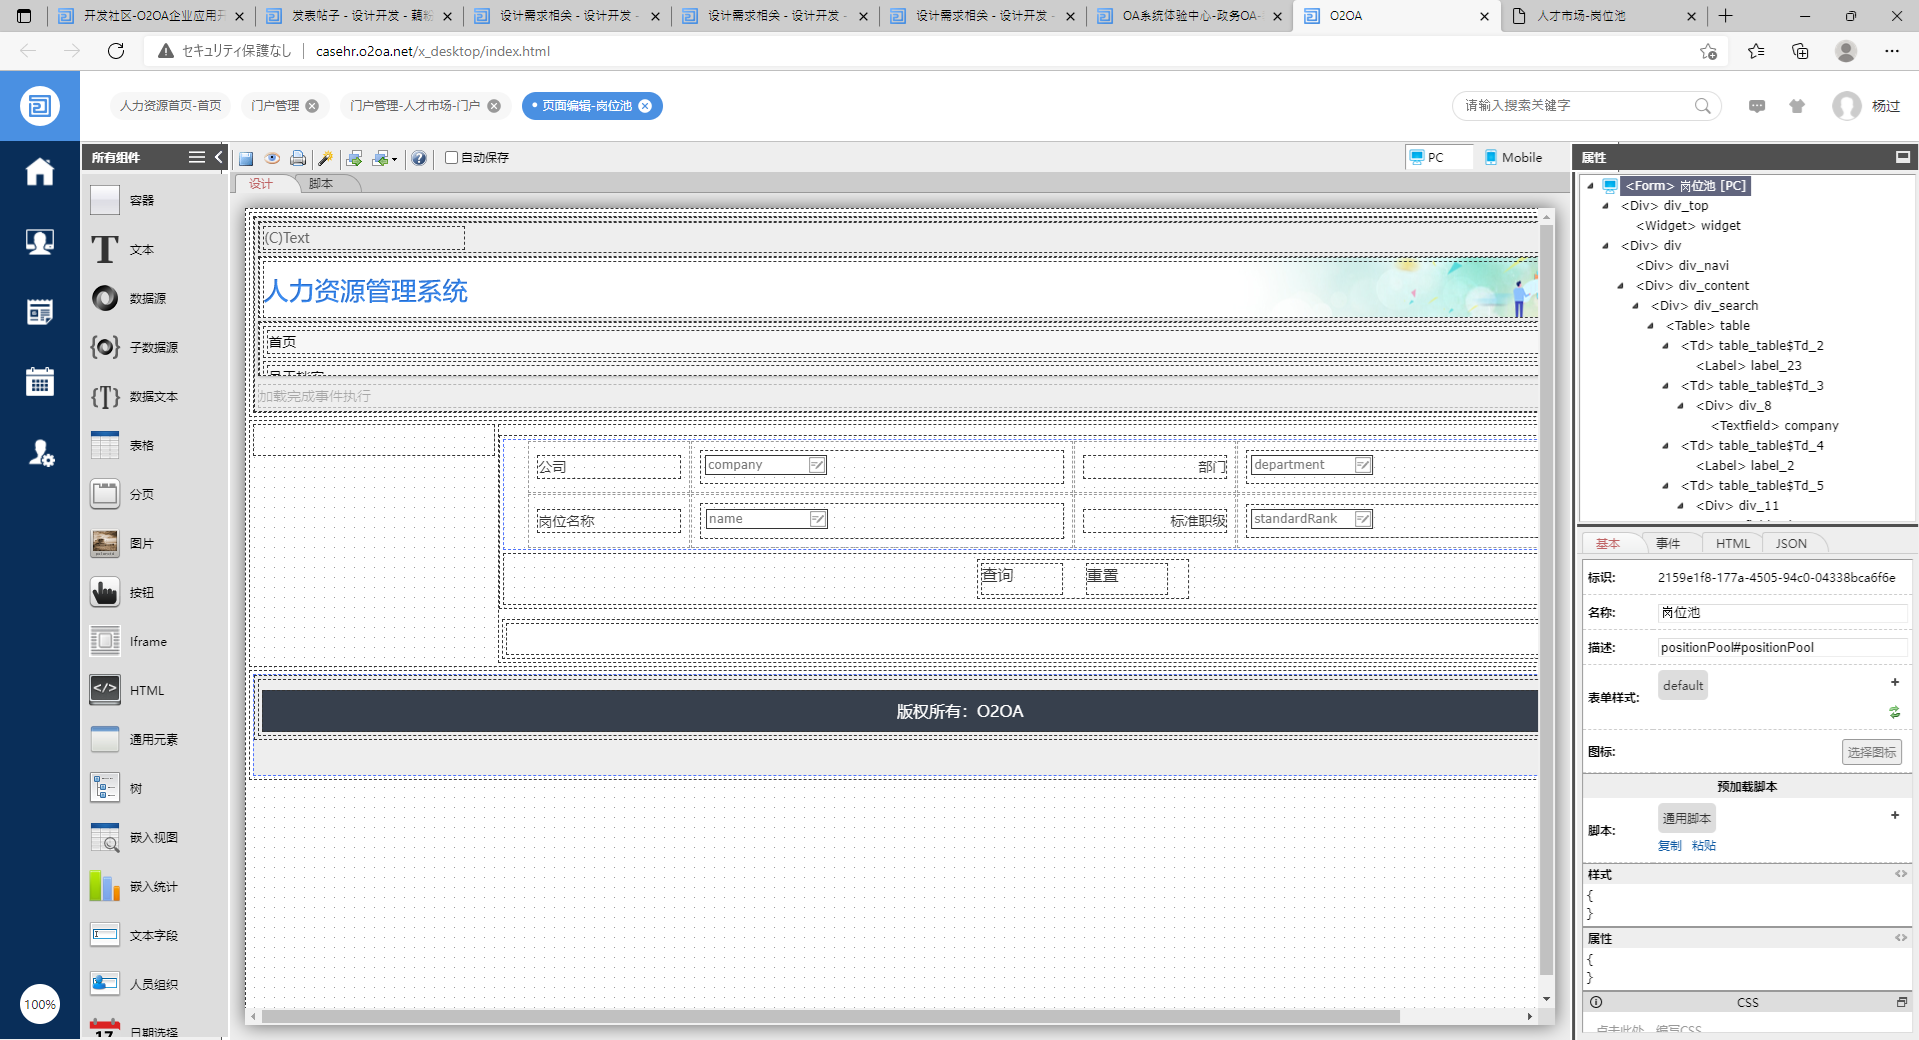Collapse the <Table> table tree node

coord(1651,326)
